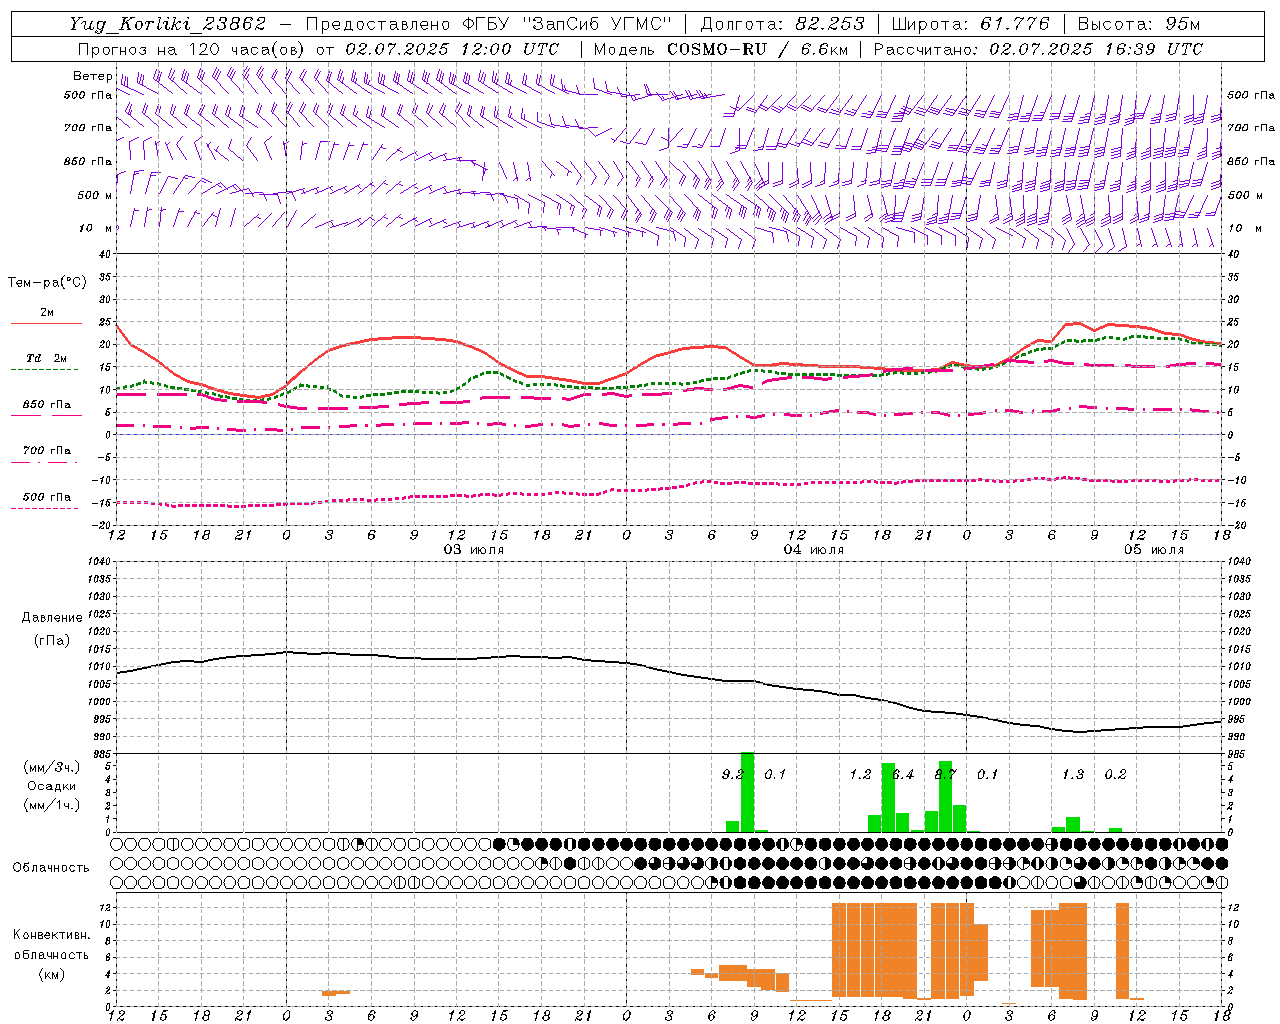Click the 1010 value on the left pressure axis
The width and height of the screenshot is (1280, 1024).
click(x=99, y=667)
